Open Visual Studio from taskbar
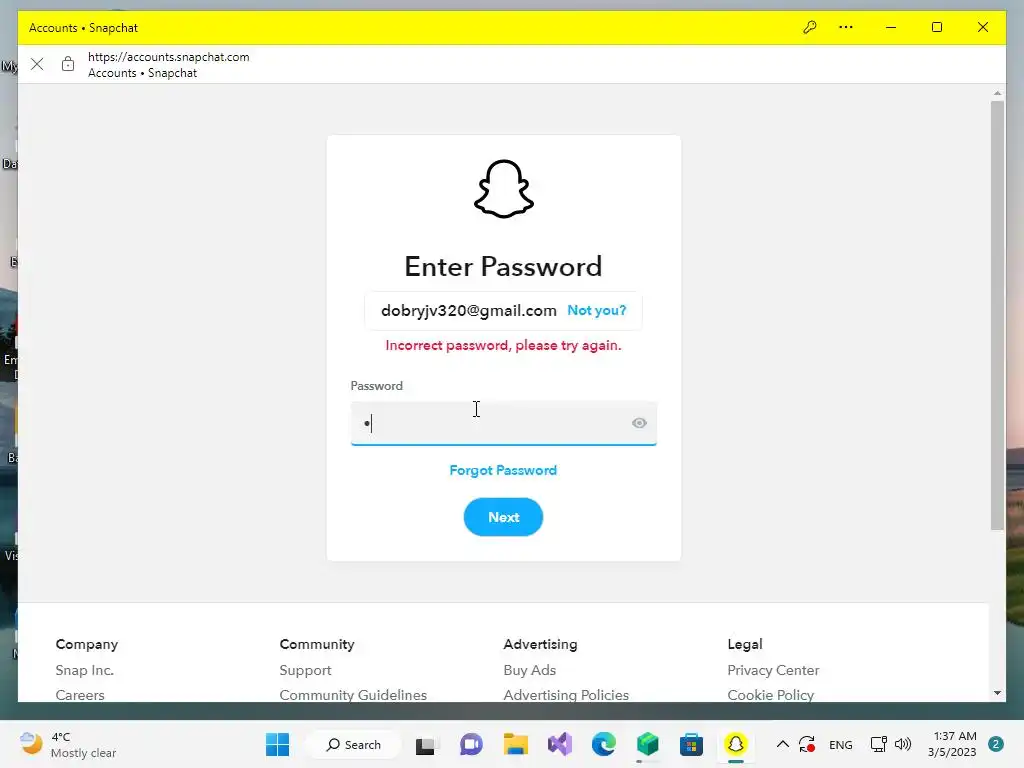The width and height of the screenshot is (1024, 768). (x=560, y=744)
